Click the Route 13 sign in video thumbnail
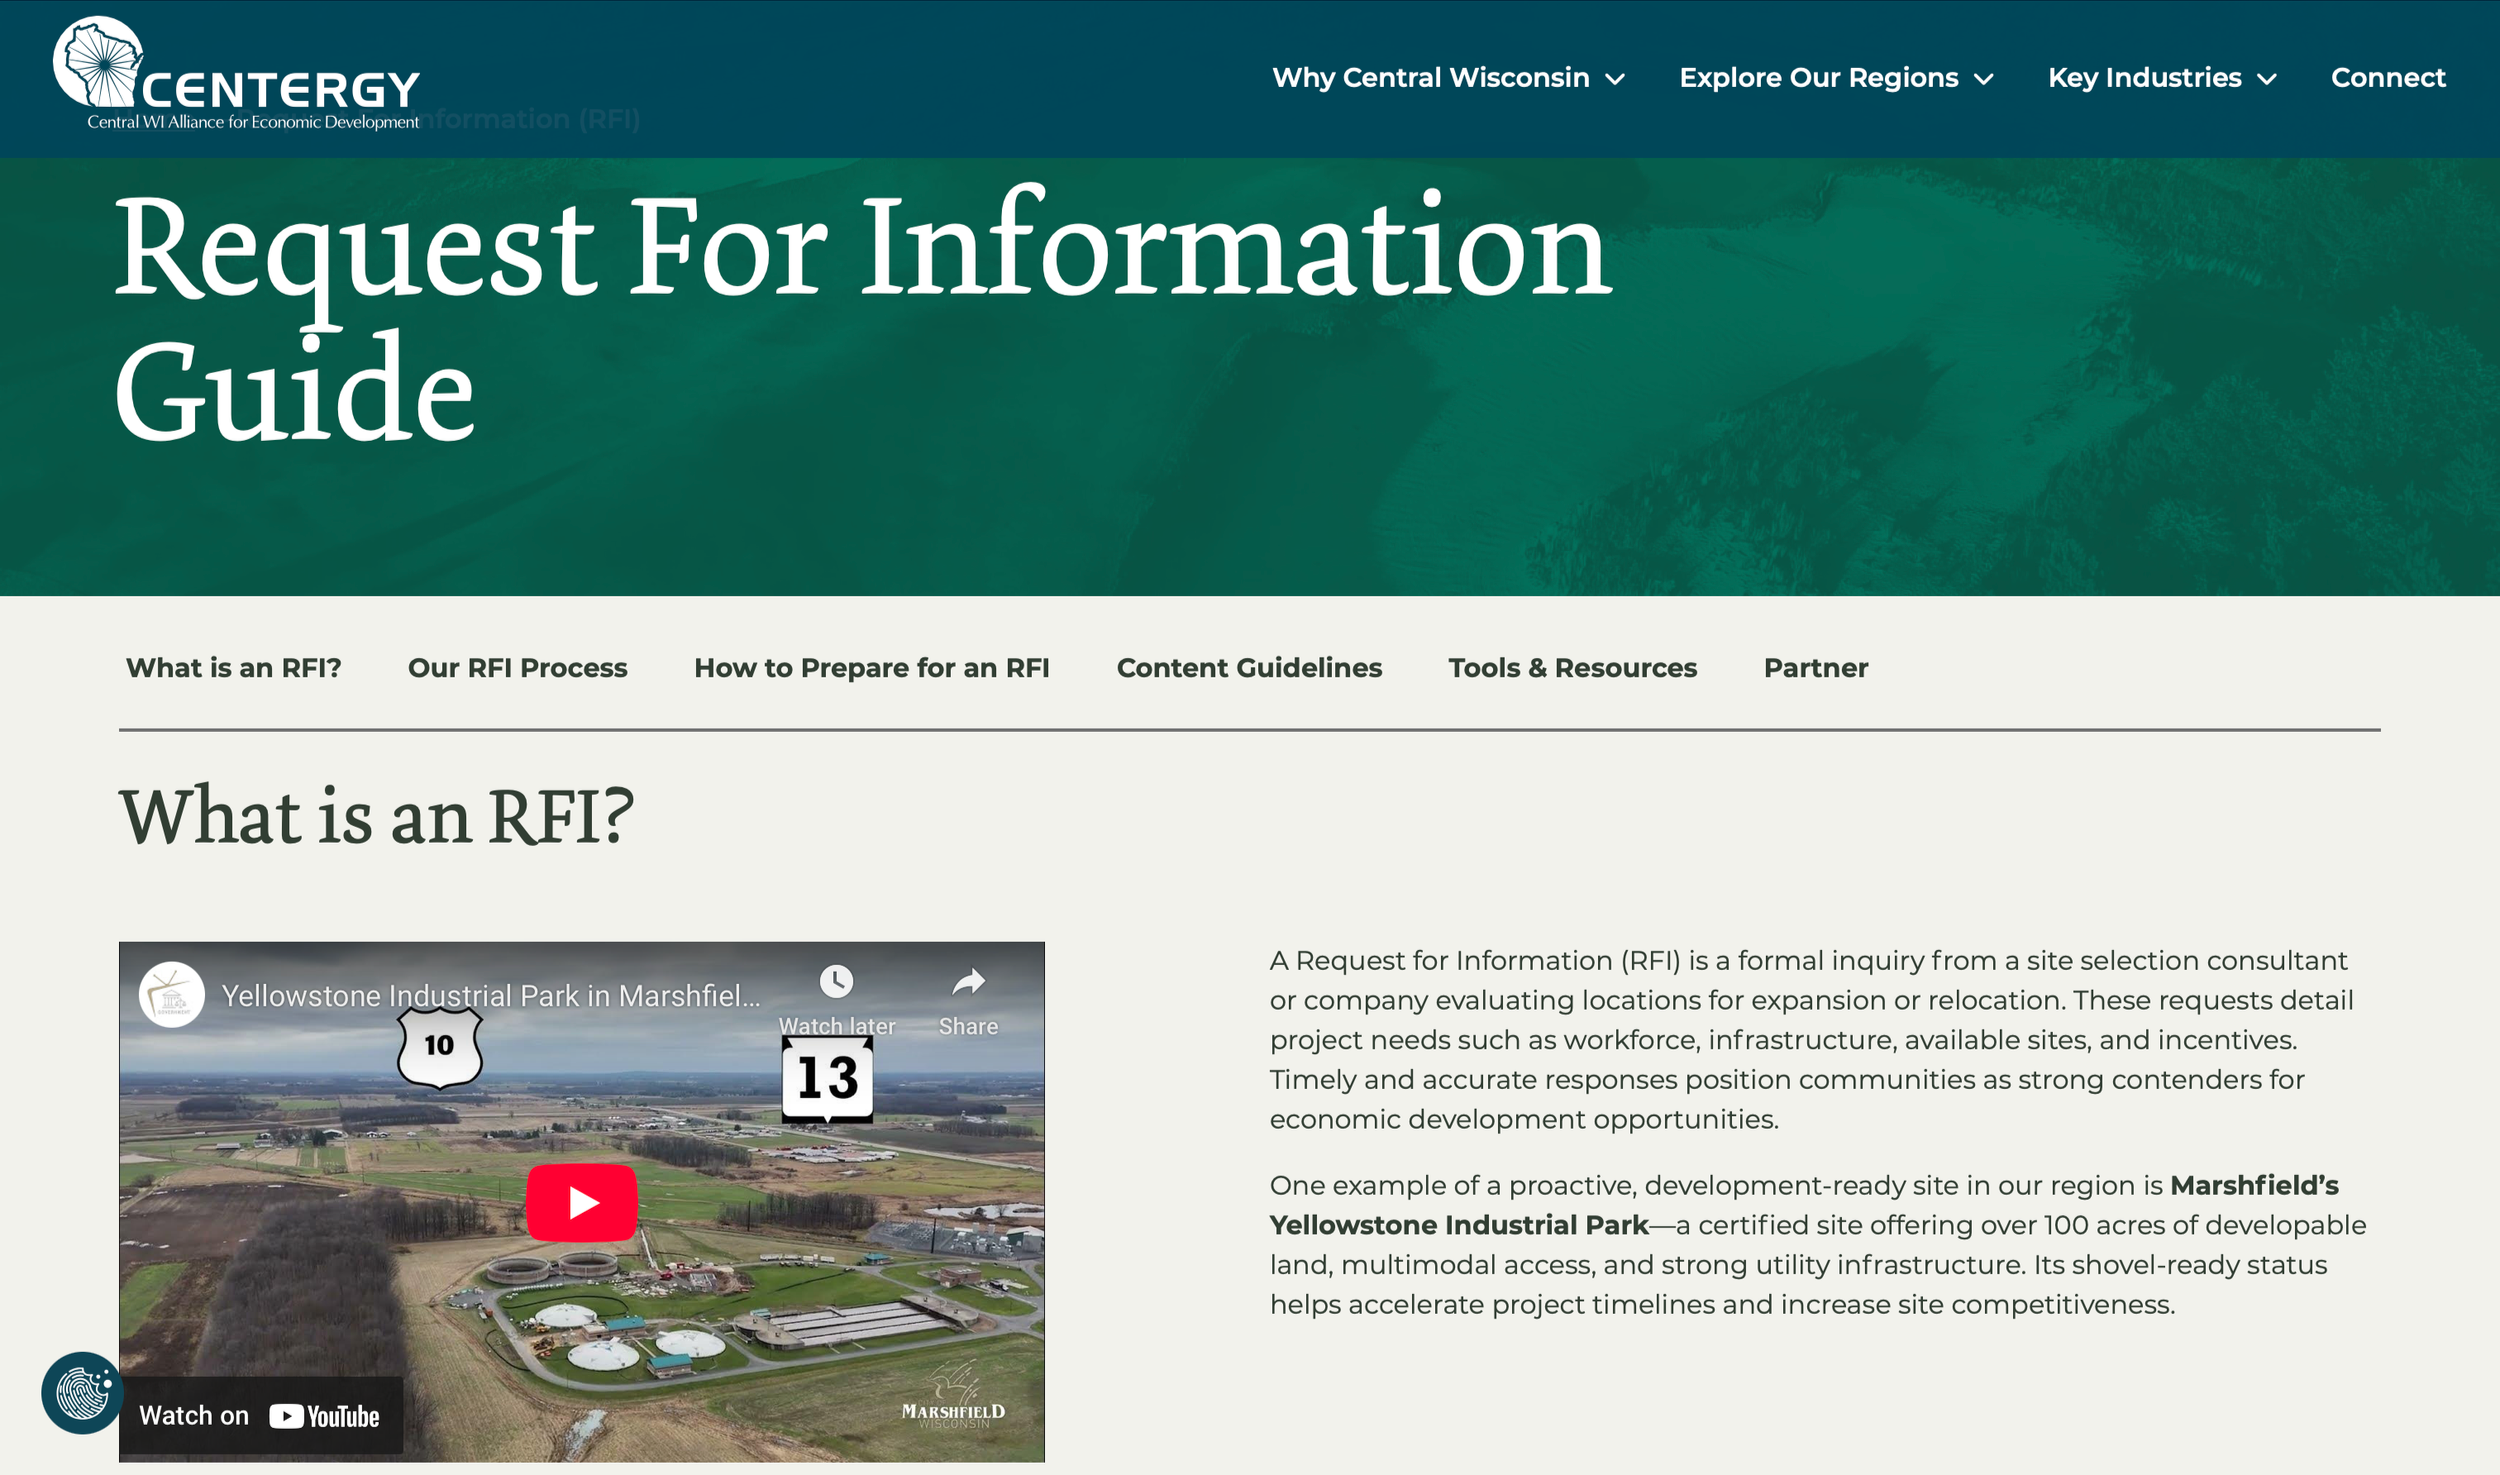The image size is (2500, 1475). [827, 1078]
